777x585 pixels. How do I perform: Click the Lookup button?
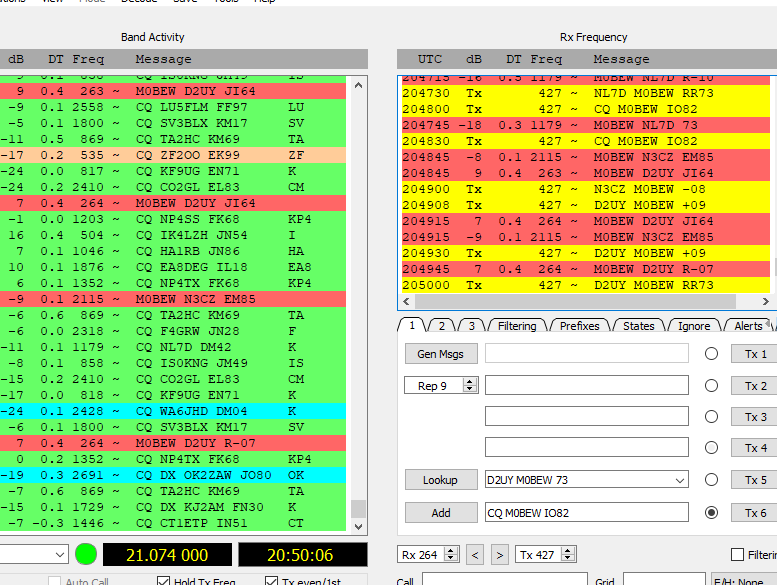click(x=441, y=479)
